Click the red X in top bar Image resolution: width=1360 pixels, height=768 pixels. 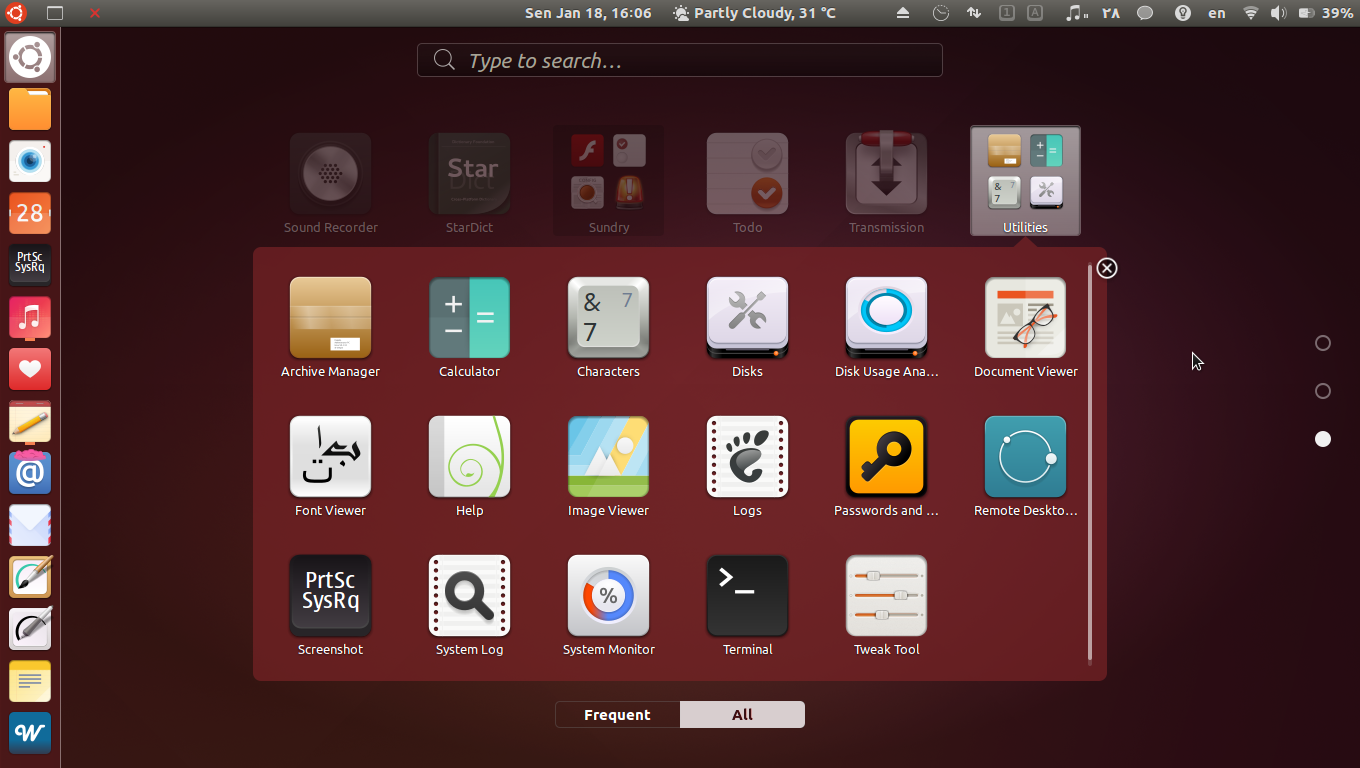[95, 13]
